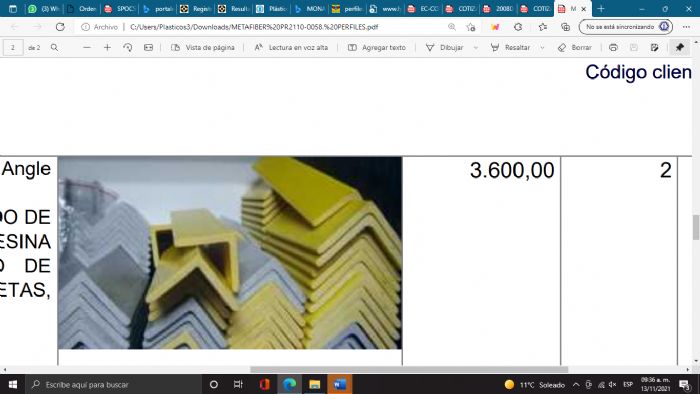Zoom in the PDF with plus
Screen dimensions: 700x394
pyautogui.click(x=107, y=47)
